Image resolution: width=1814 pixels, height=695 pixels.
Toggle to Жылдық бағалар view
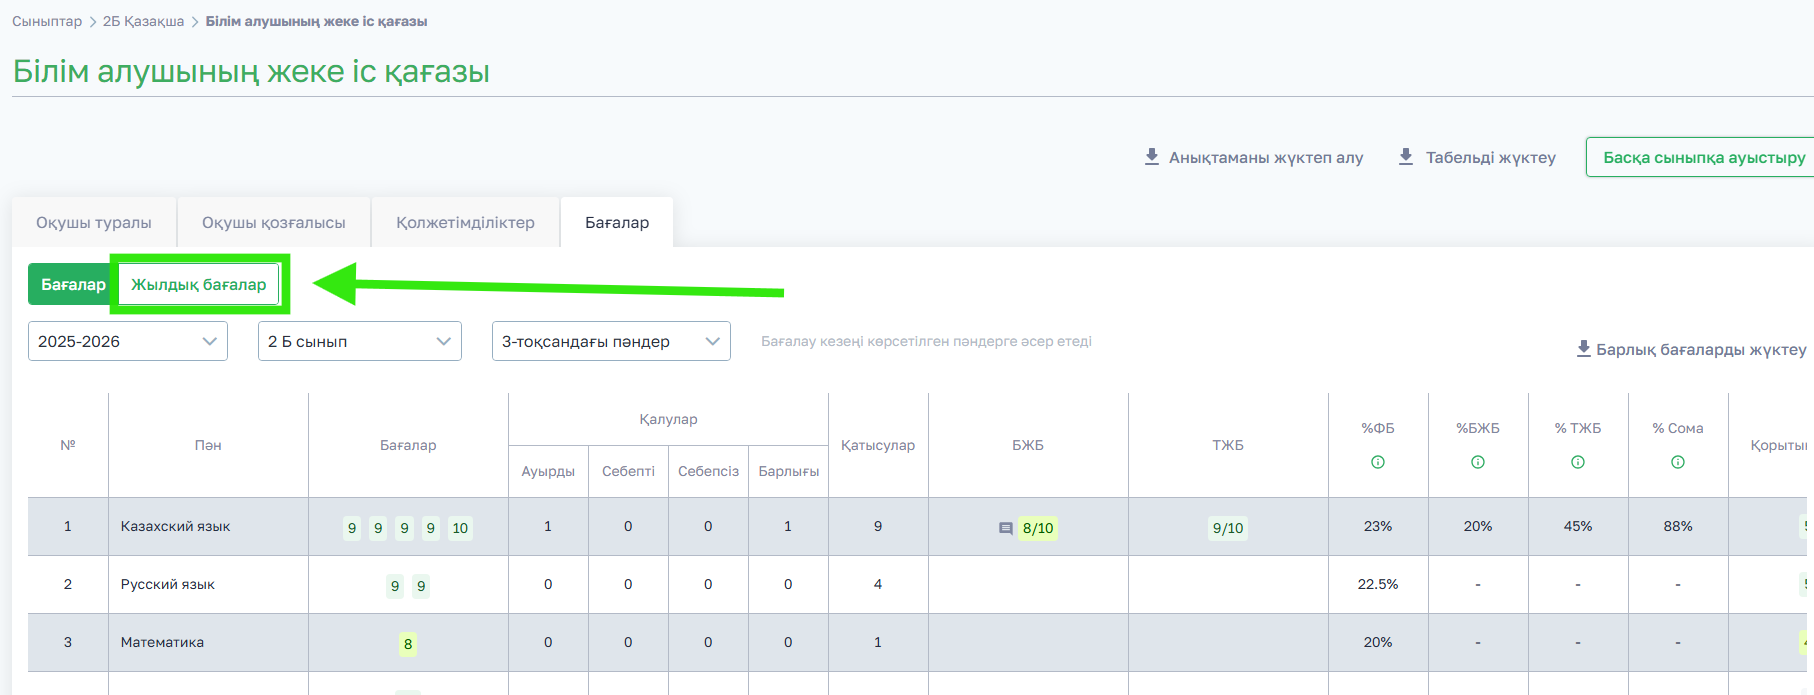[x=199, y=284]
